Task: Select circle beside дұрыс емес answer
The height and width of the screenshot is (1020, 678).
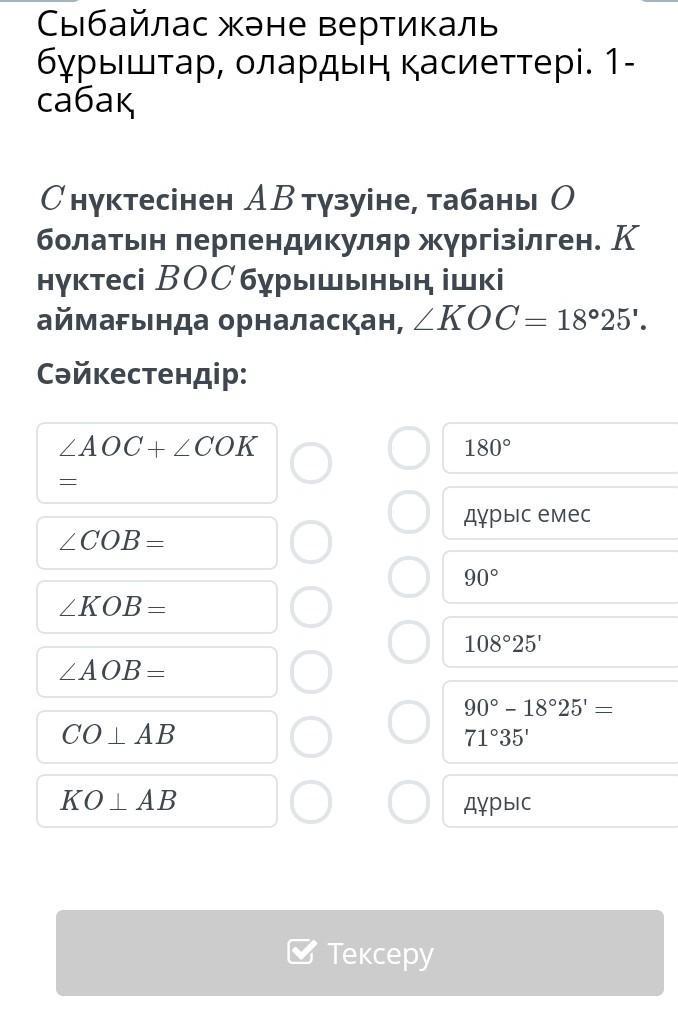Action: (409, 513)
